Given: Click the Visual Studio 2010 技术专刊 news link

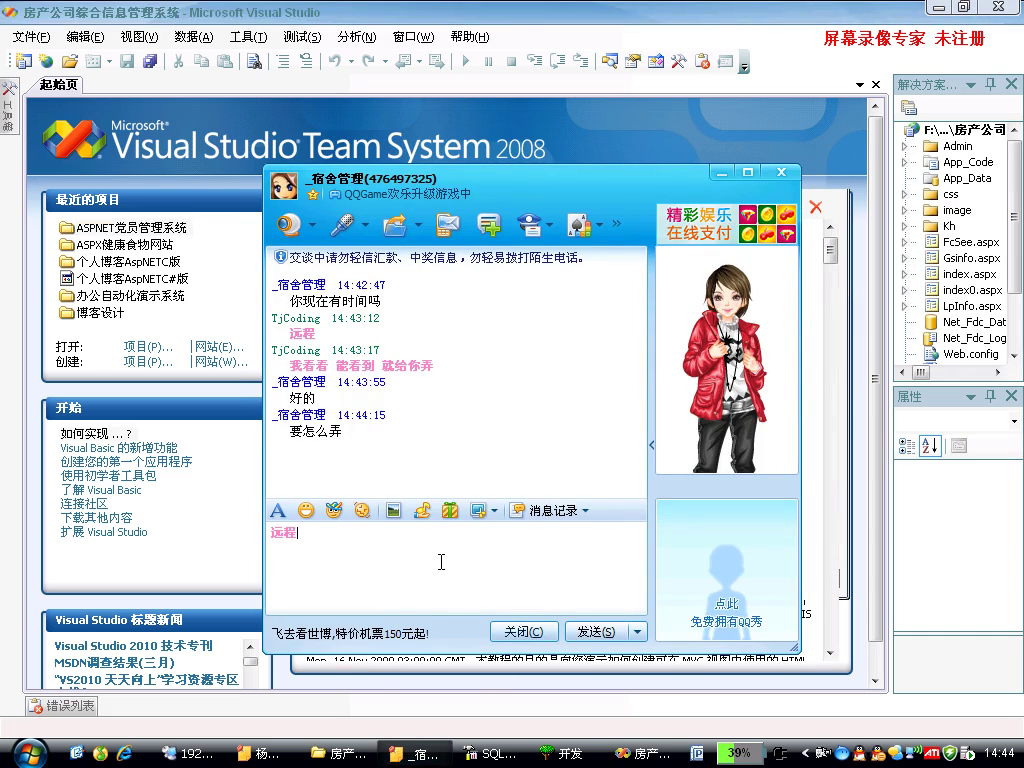Looking at the screenshot, I should click(x=133, y=645).
